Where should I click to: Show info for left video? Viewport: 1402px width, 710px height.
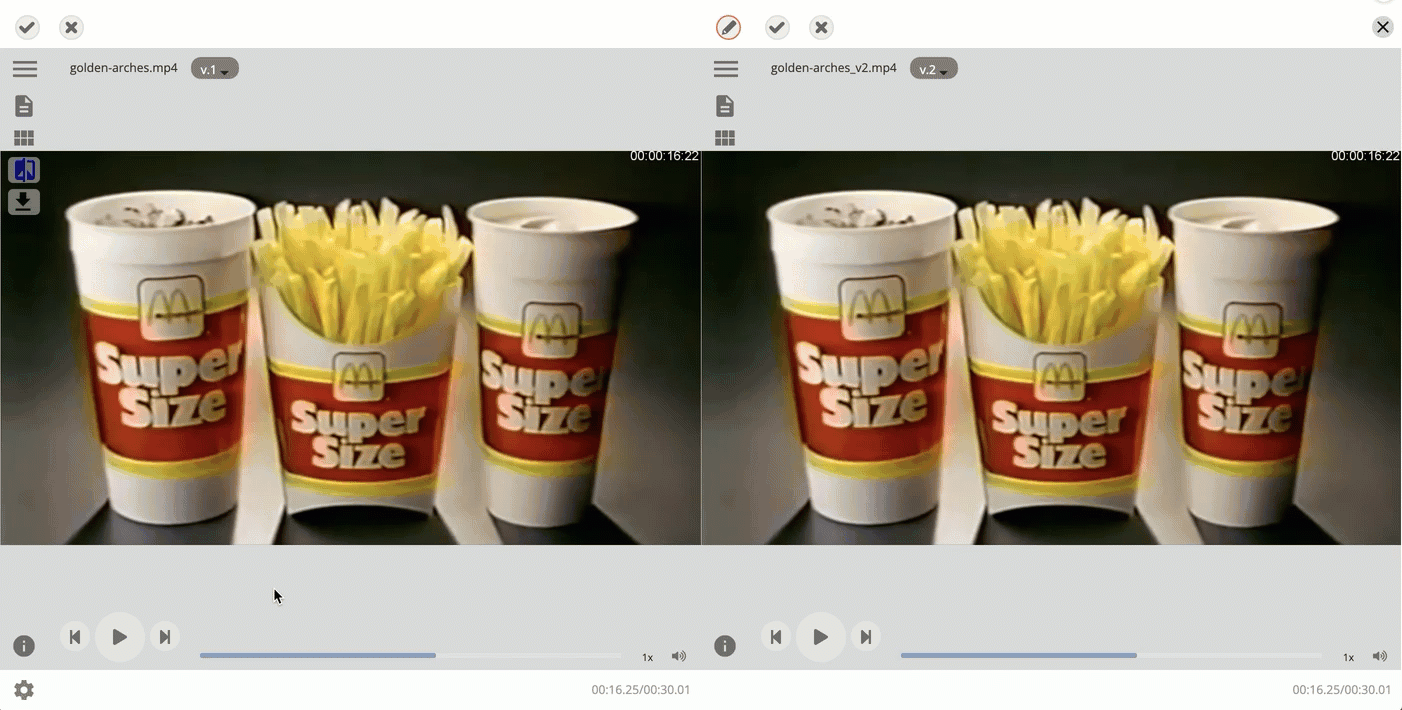24,646
